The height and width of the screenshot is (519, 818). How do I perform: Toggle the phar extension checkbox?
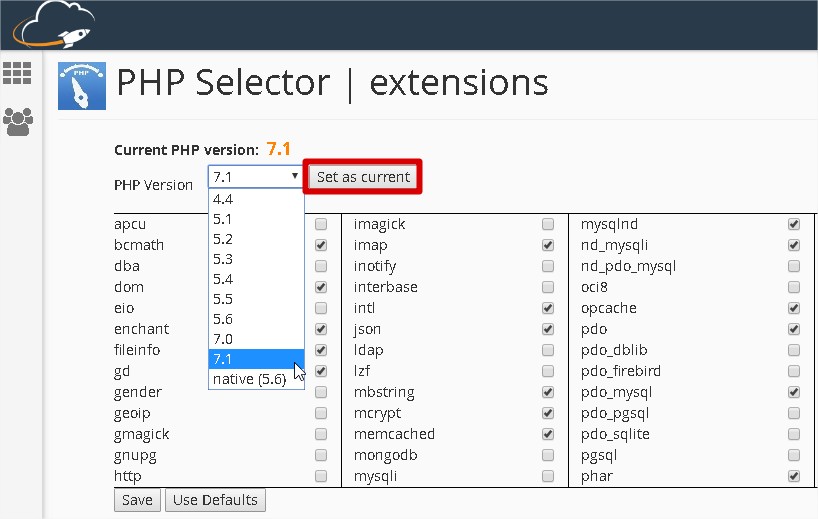point(793,476)
